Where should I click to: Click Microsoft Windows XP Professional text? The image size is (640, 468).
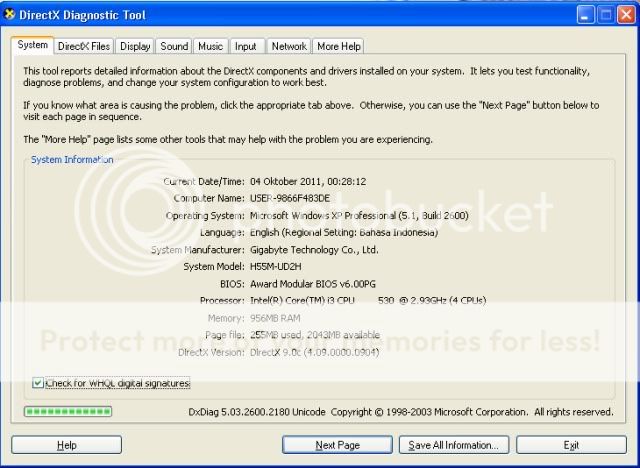pyautogui.click(x=359, y=215)
